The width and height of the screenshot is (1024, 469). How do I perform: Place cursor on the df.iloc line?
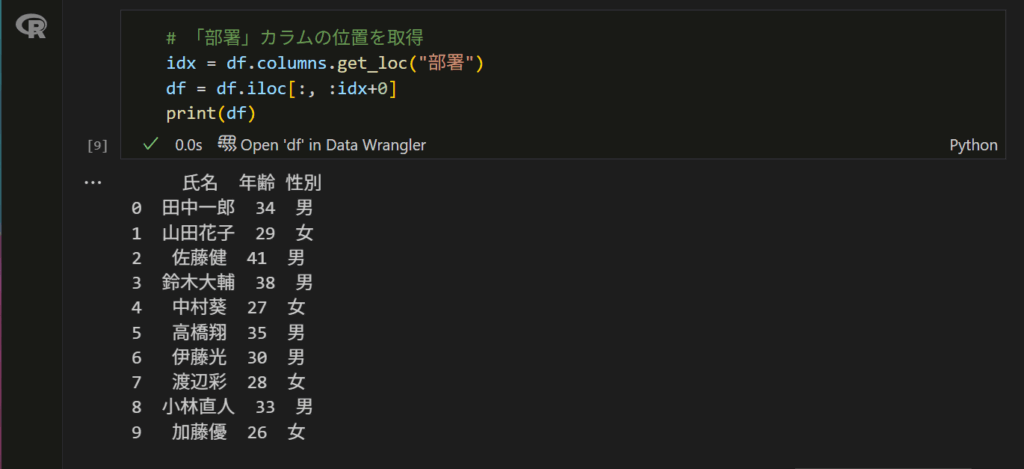click(x=281, y=88)
